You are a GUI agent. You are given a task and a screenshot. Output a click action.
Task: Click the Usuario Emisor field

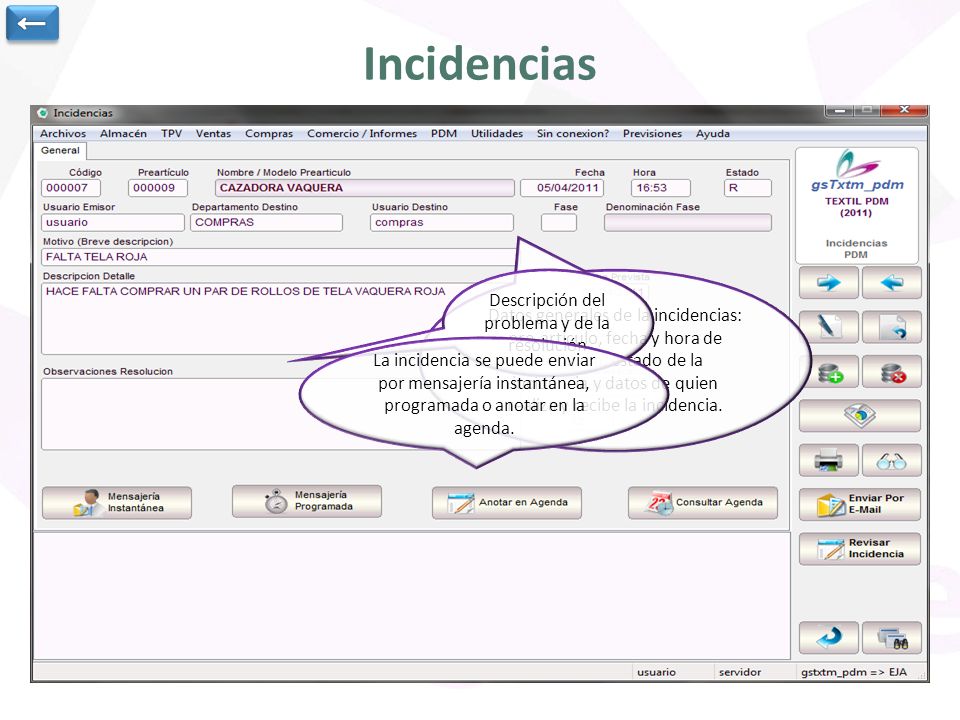click(113, 222)
